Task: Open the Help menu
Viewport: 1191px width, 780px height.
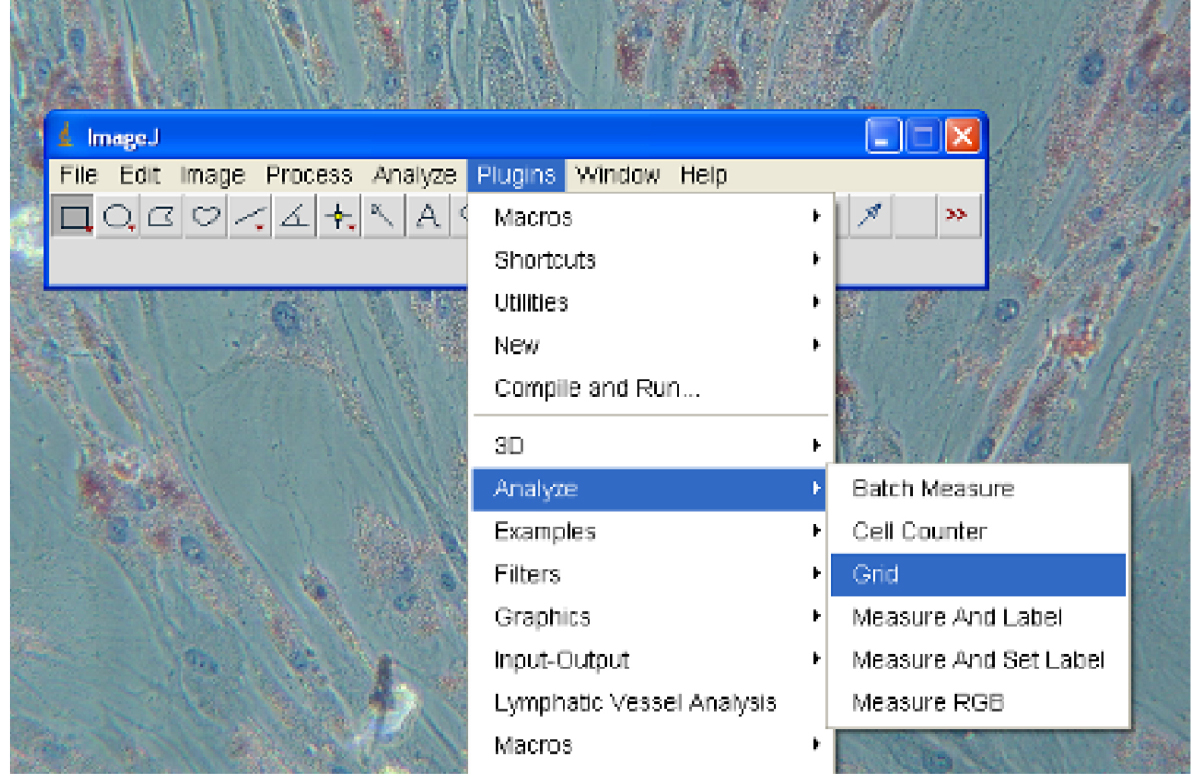Action: (x=703, y=175)
